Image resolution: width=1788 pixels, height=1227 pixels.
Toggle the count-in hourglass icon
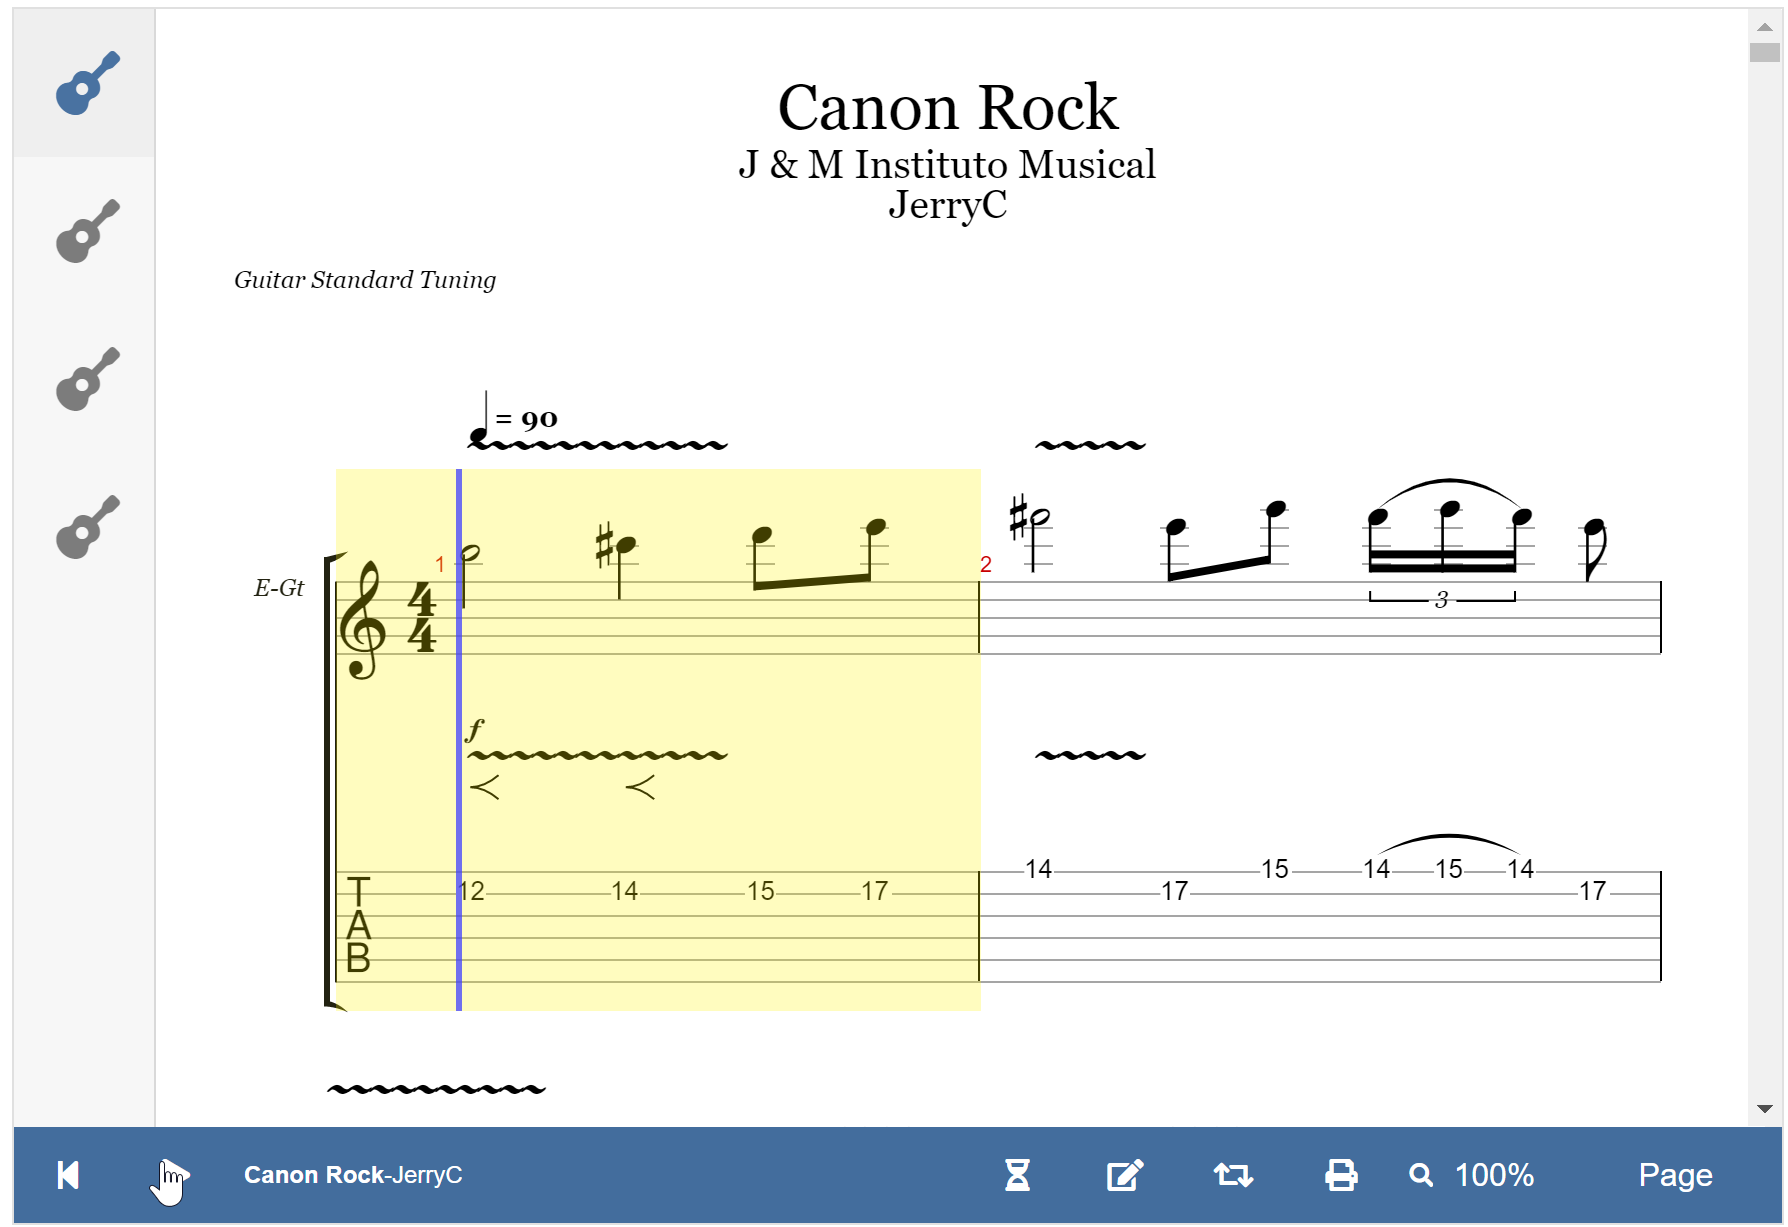click(1017, 1175)
